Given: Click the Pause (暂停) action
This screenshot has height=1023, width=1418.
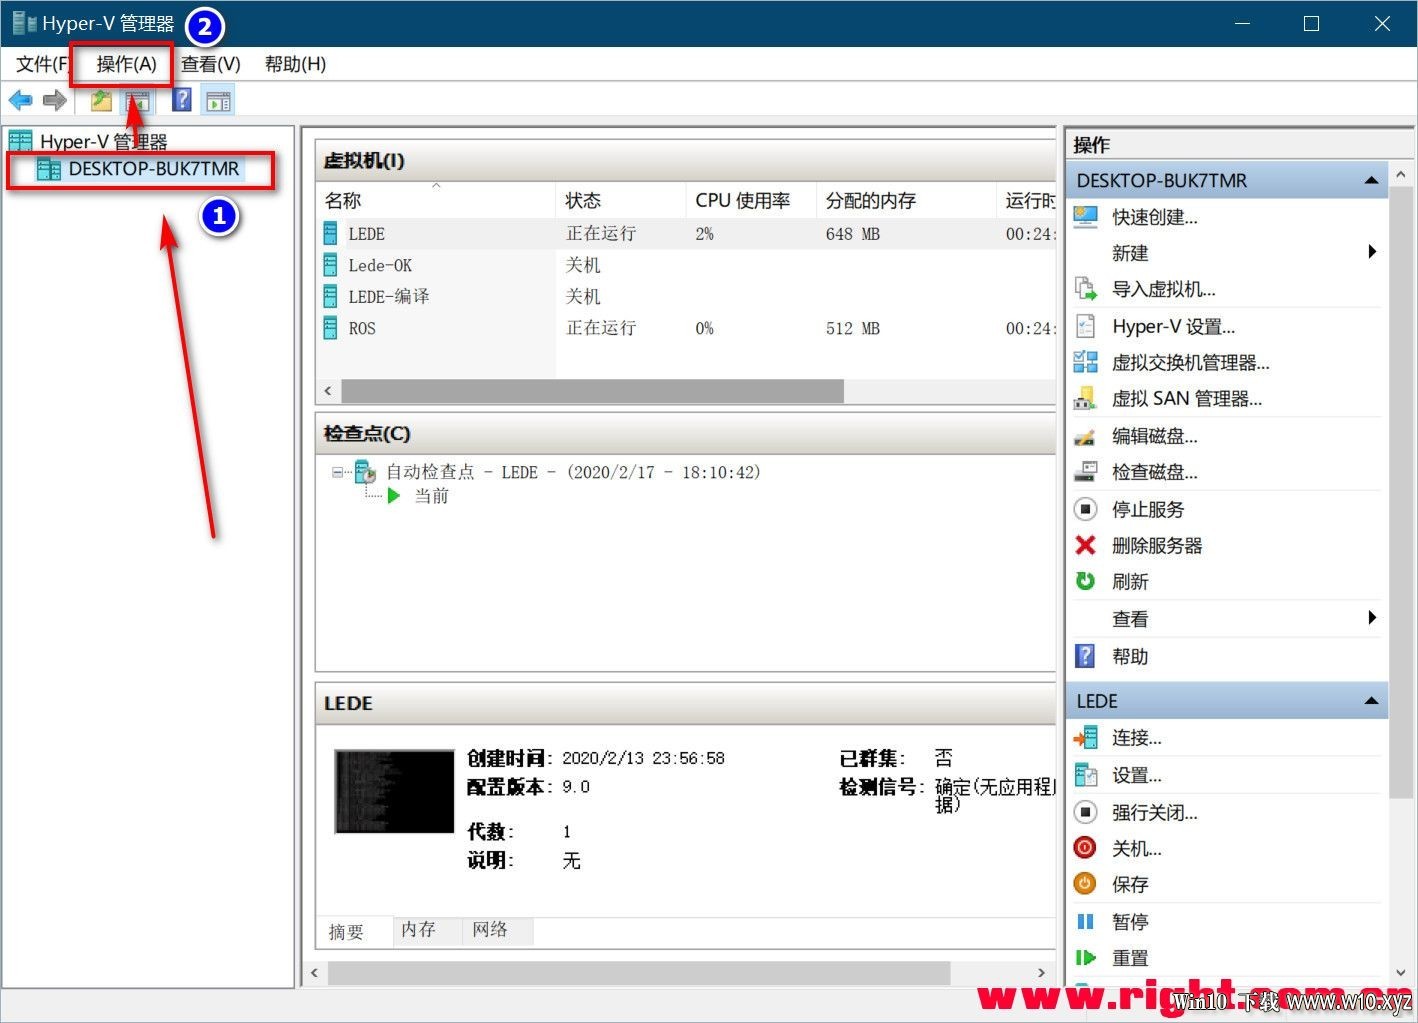Looking at the screenshot, I should (x=1129, y=921).
